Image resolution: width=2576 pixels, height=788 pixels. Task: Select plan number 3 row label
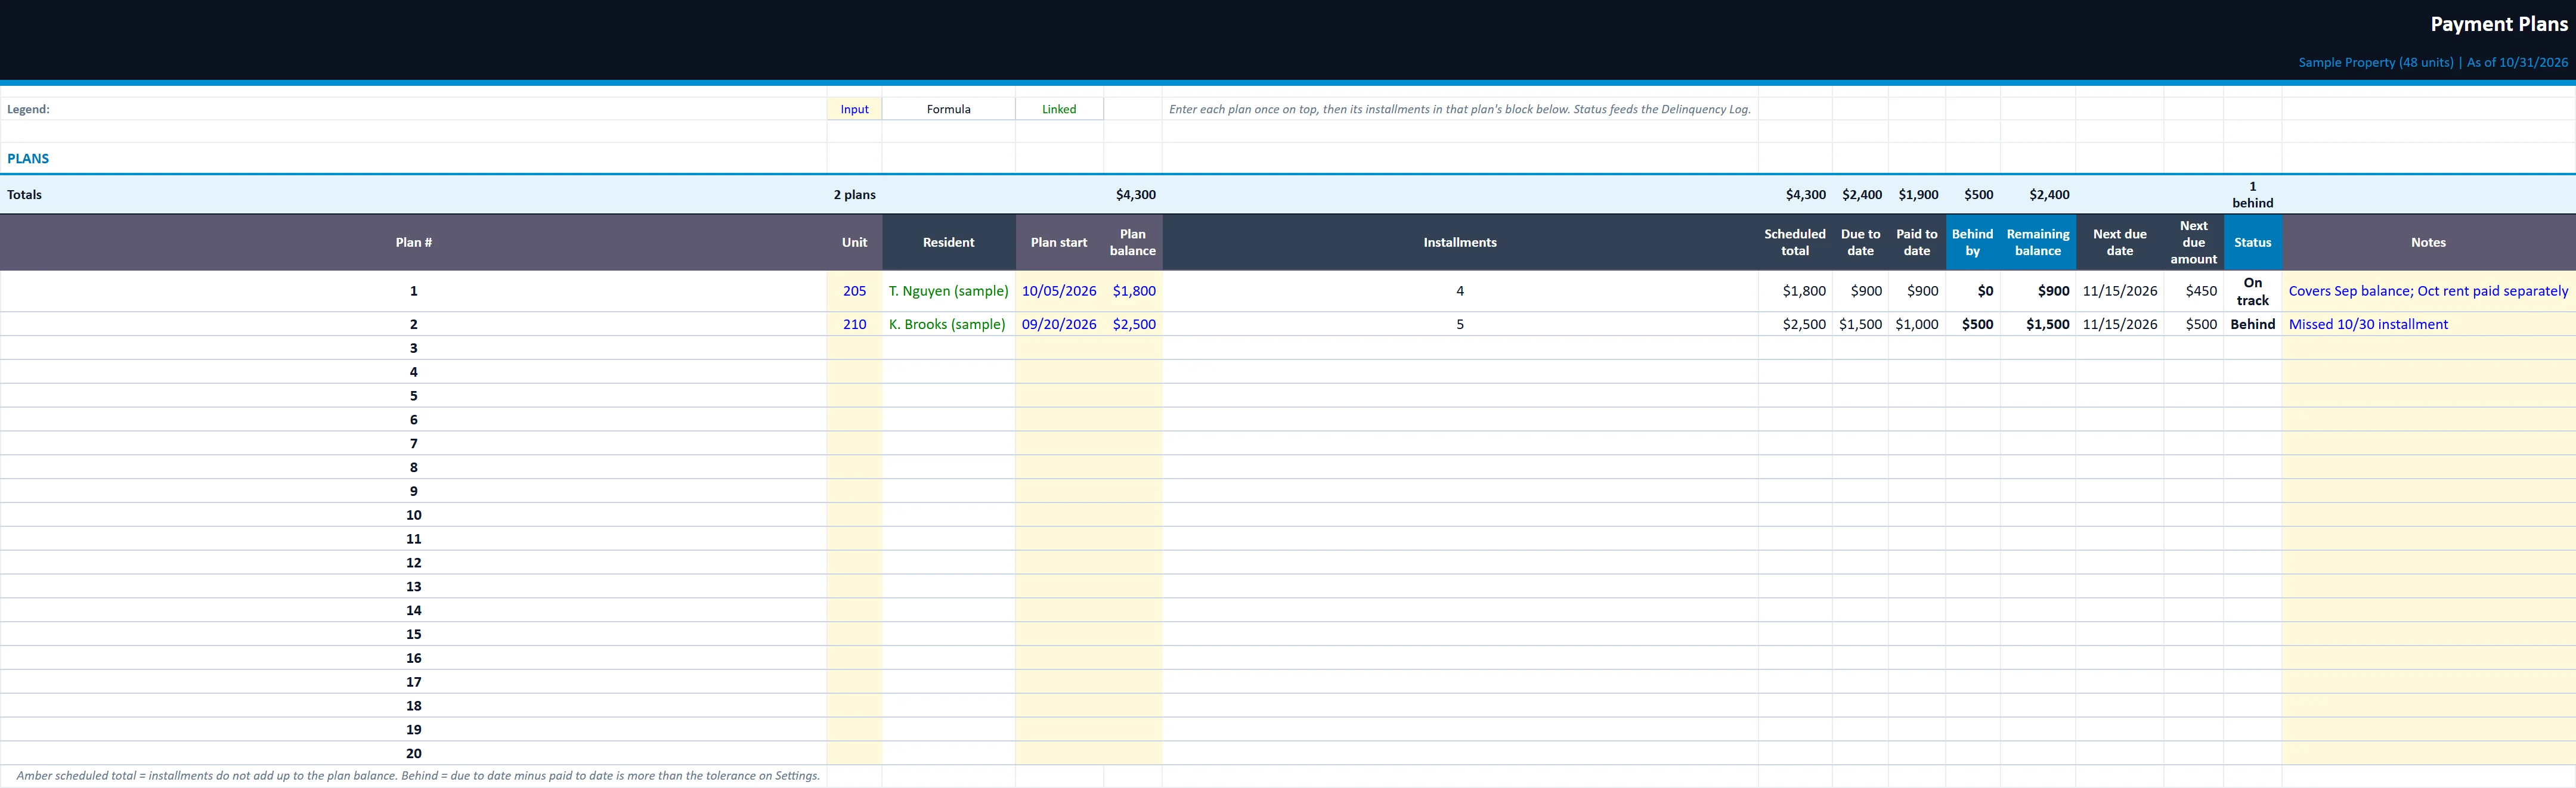point(413,348)
